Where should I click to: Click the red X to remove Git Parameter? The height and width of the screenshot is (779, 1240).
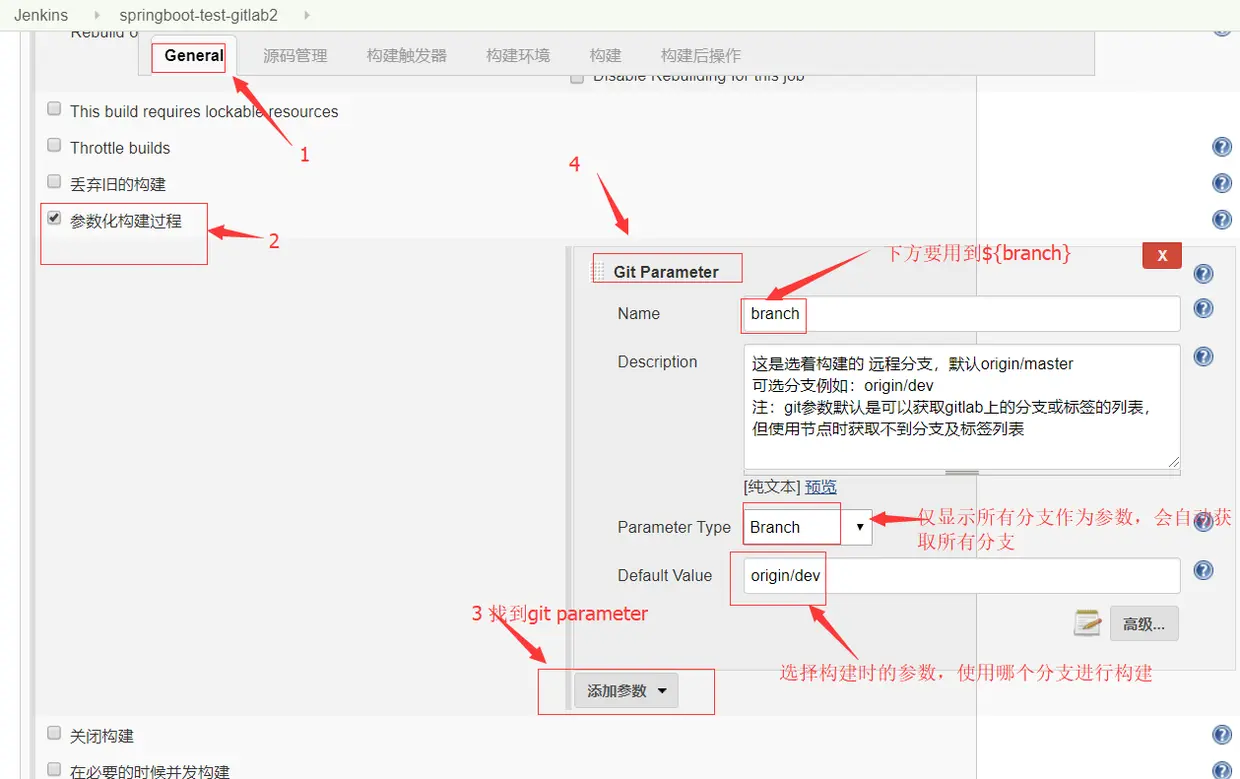point(1161,255)
